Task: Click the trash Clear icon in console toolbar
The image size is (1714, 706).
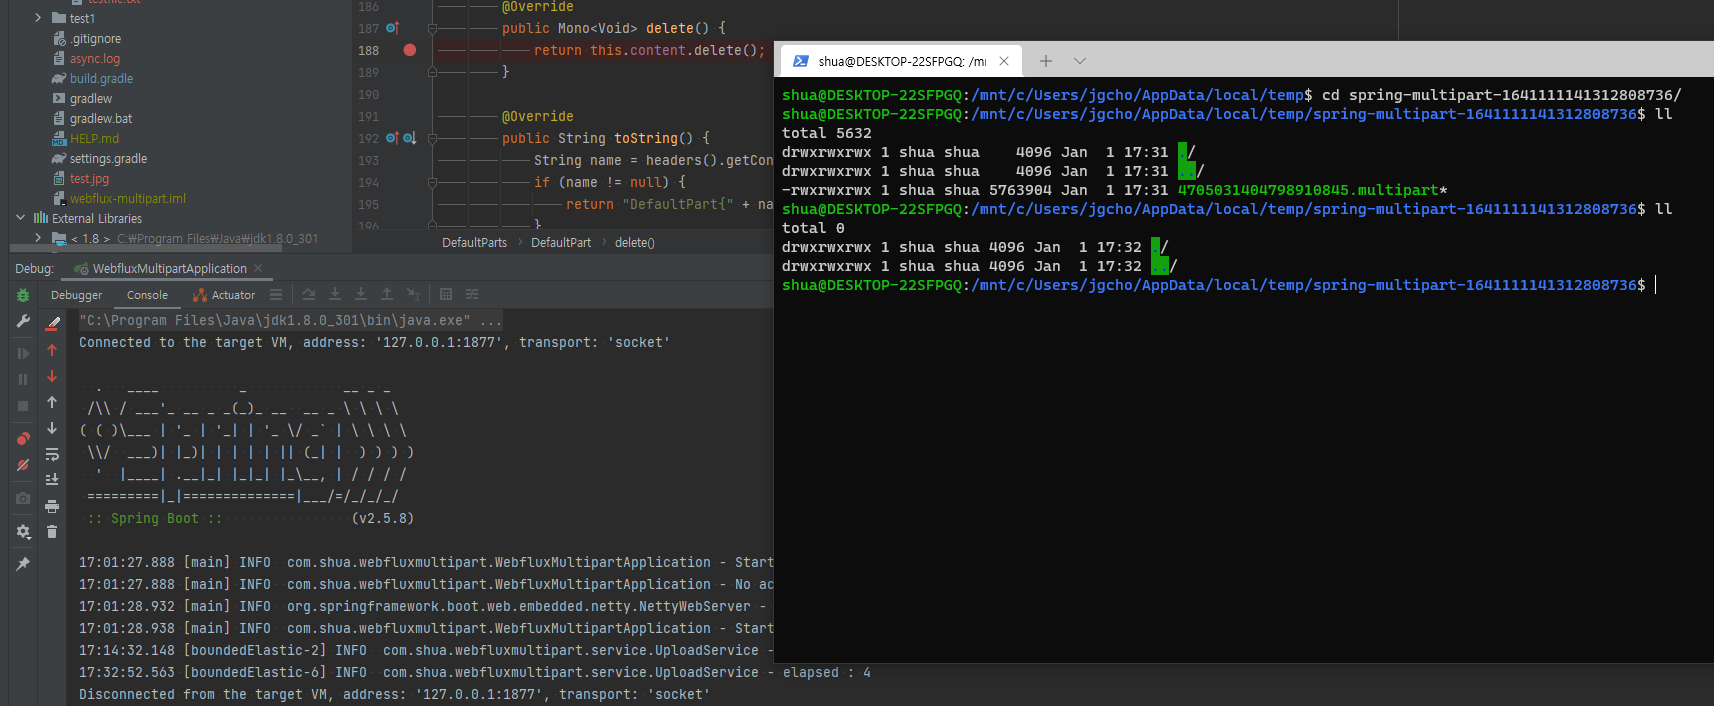Action: pyautogui.click(x=52, y=532)
